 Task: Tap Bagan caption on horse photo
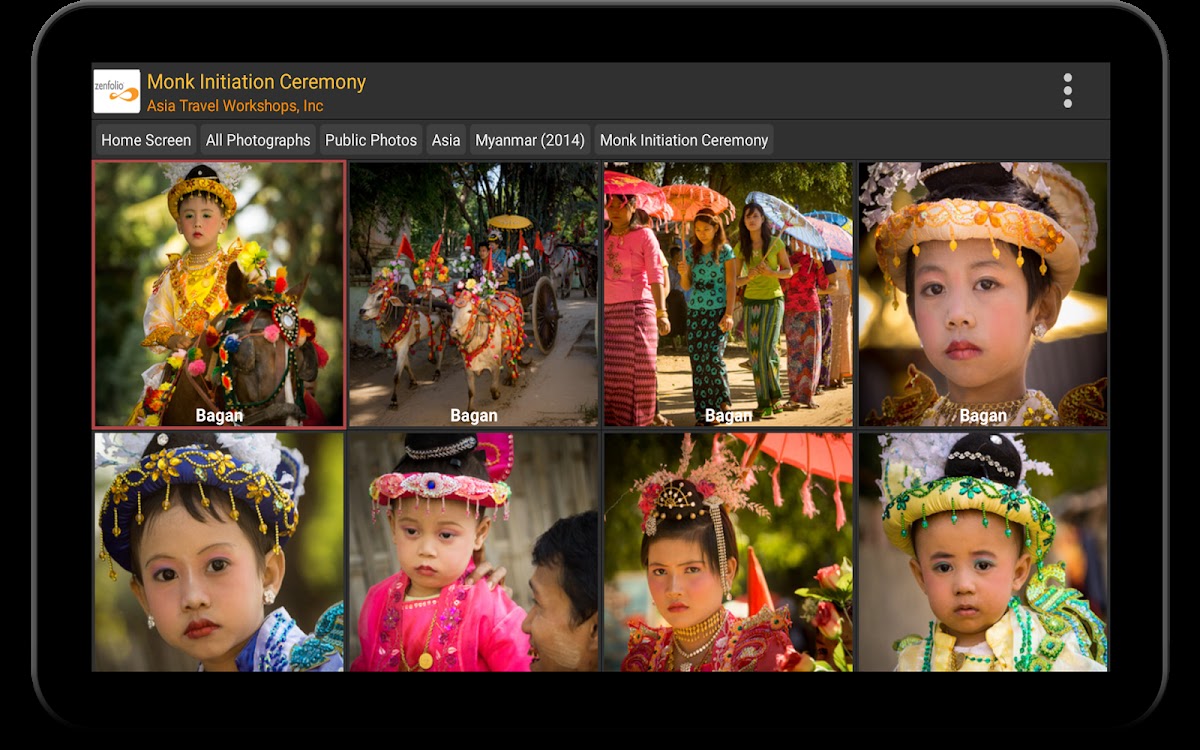219,416
